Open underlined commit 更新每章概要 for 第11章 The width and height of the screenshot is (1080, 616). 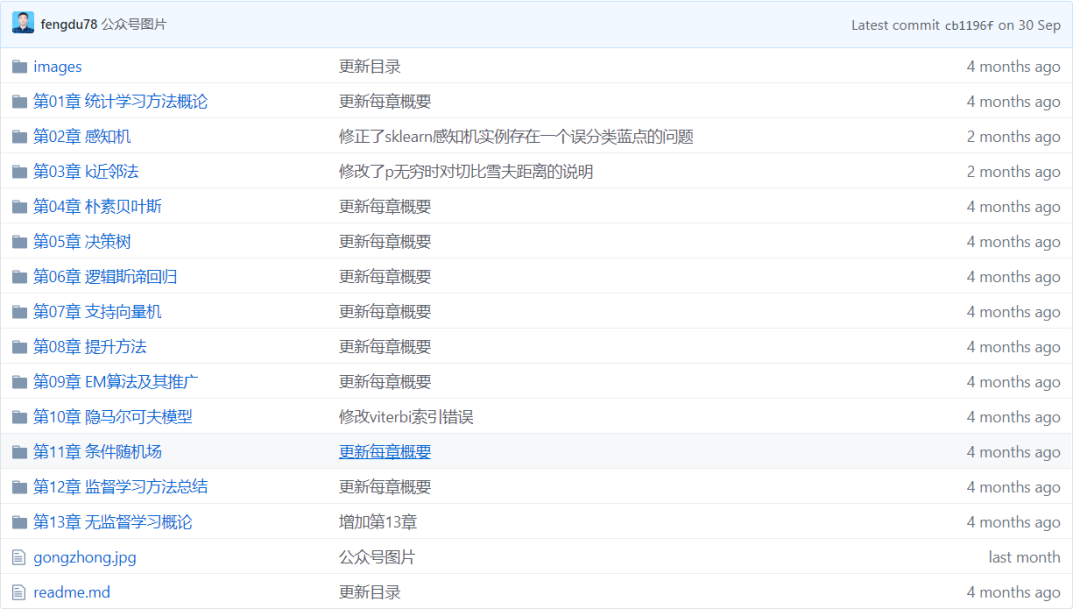point(385,453)
